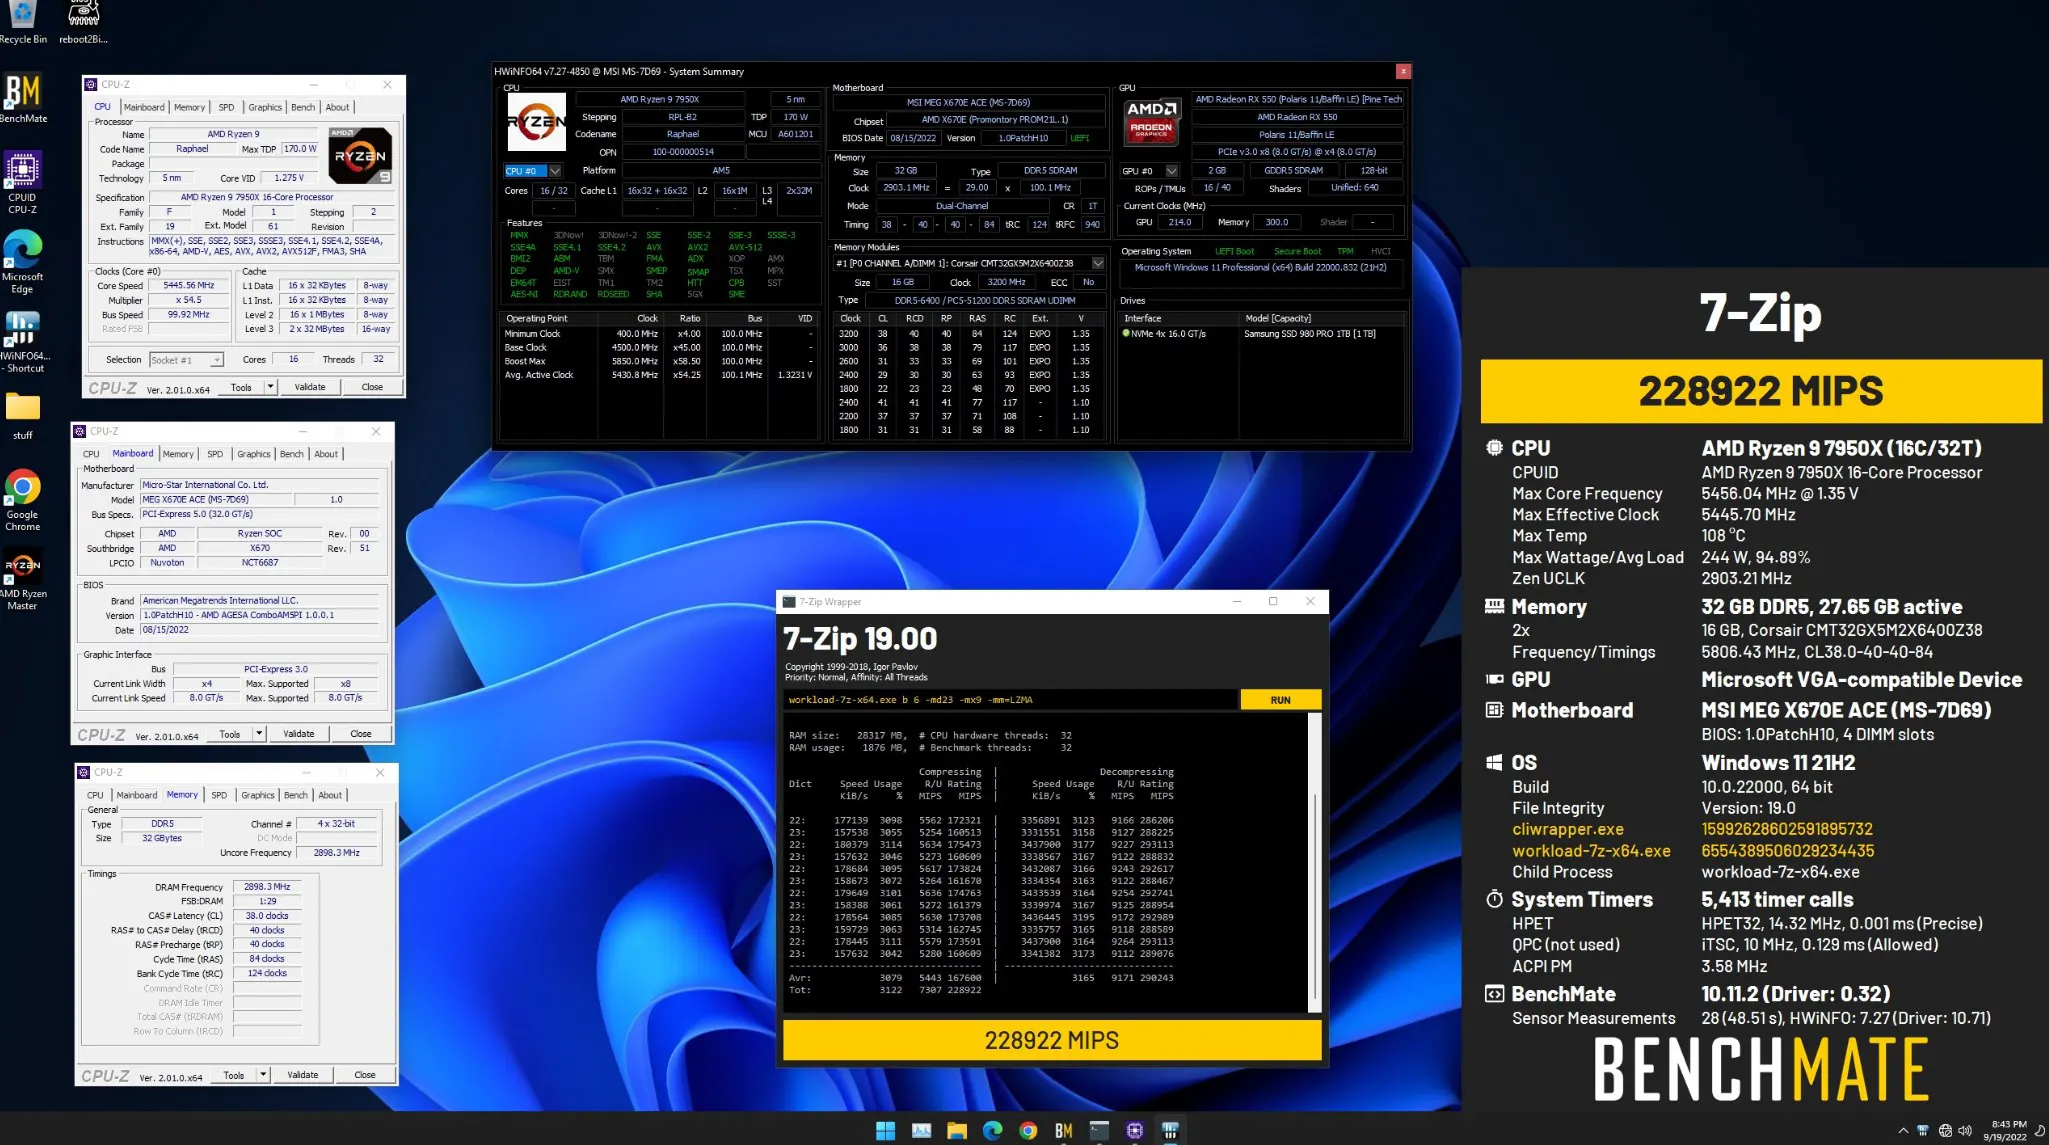Viewport: 2049px width, 1145px height.
Task: Open the HWiNFO64 shortcut on the desktop
Action: [x=22, y=338]
